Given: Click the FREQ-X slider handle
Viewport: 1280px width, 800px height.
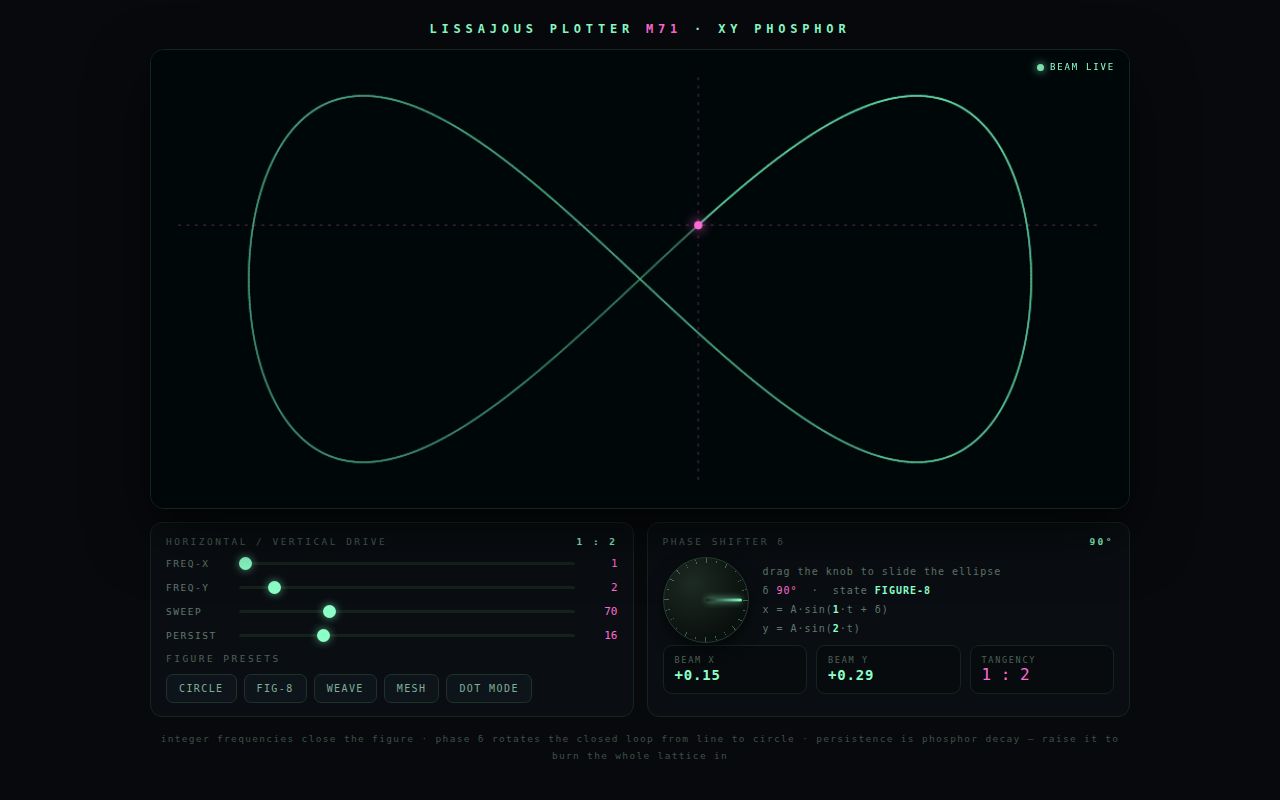Looking at the screenshot, I should pyautogui.click(x=245, y=563).
